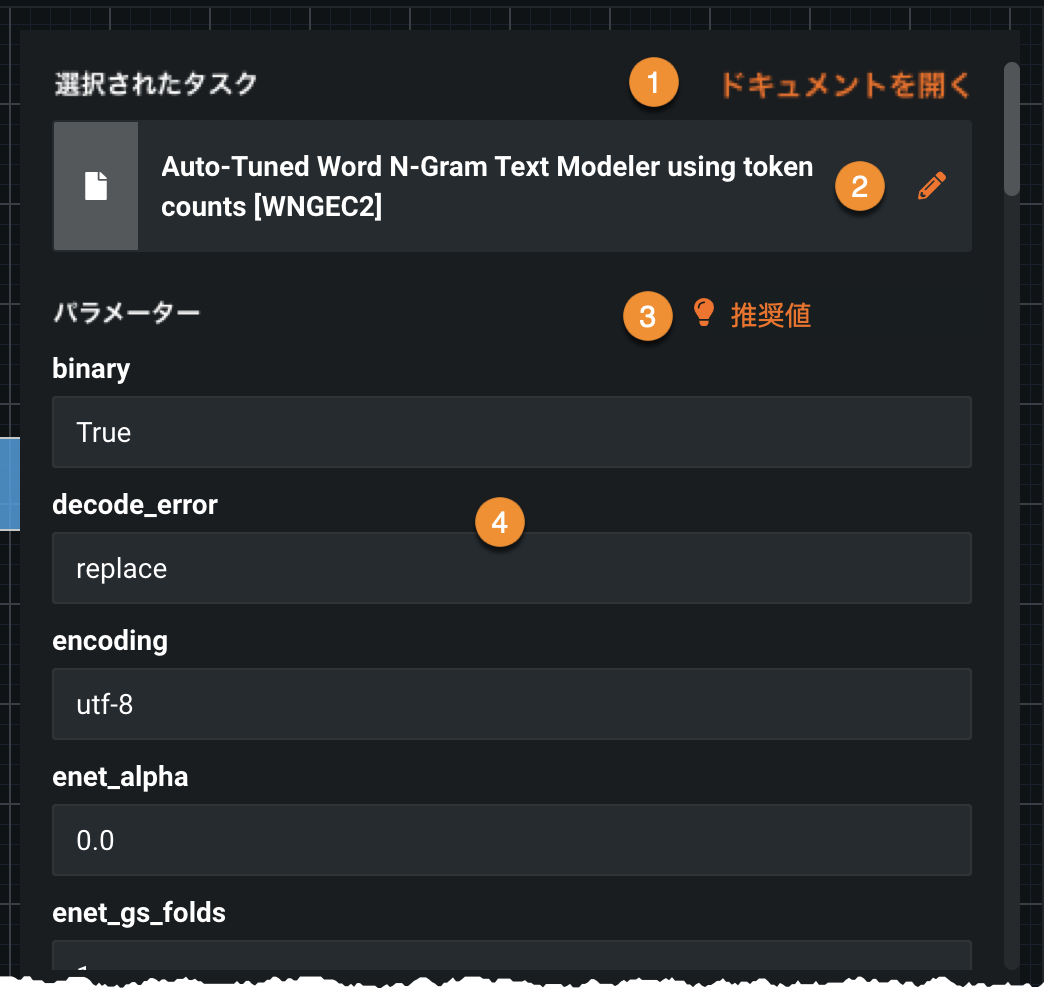Click the orange badge numbered 2
Image resolution: width=1044 pixels, height=988 pixels.
(x=859, y=186)
